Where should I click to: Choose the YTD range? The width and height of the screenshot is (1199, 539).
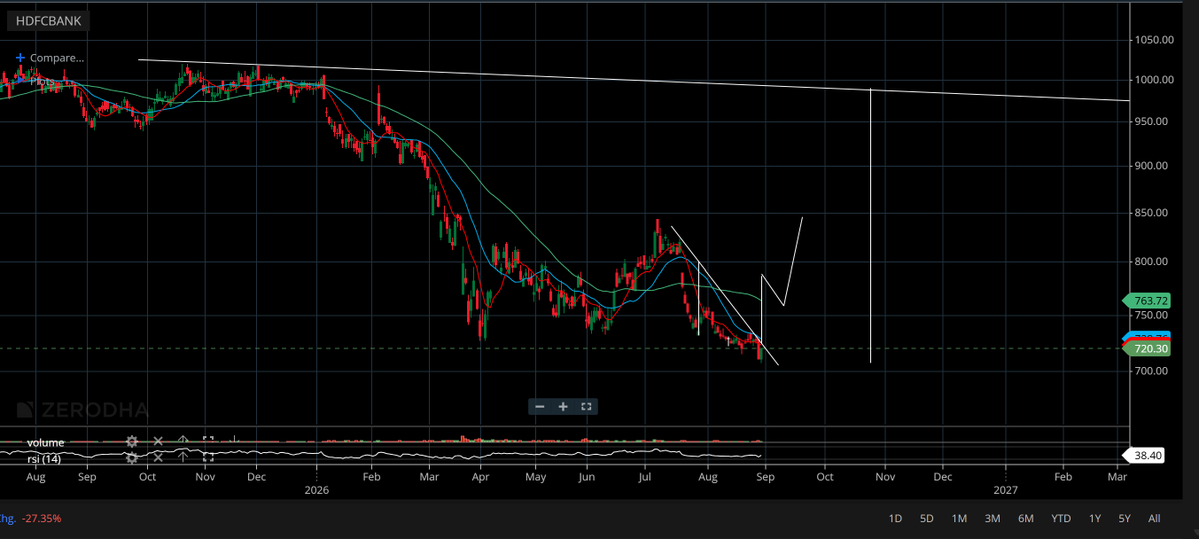(x=1061, y=518)
